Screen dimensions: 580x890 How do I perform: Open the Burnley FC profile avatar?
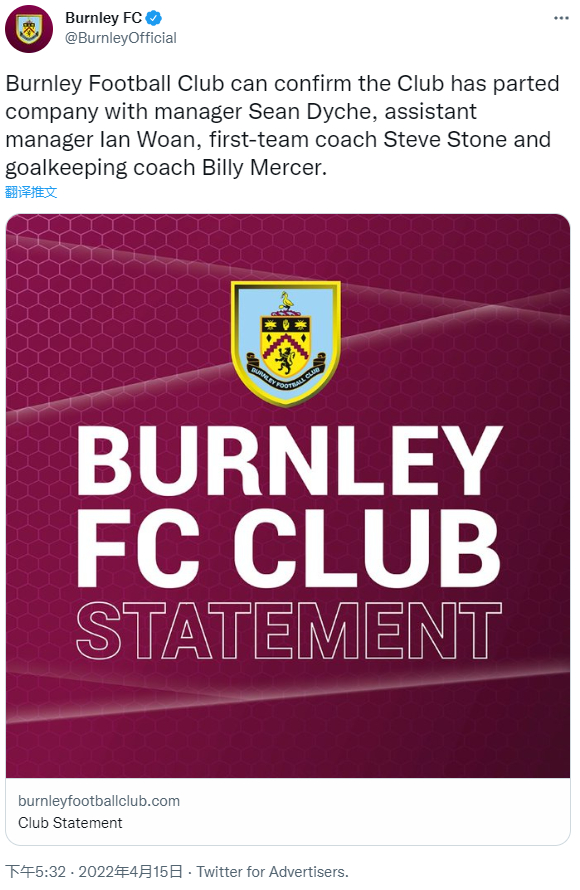click(29, 28)
